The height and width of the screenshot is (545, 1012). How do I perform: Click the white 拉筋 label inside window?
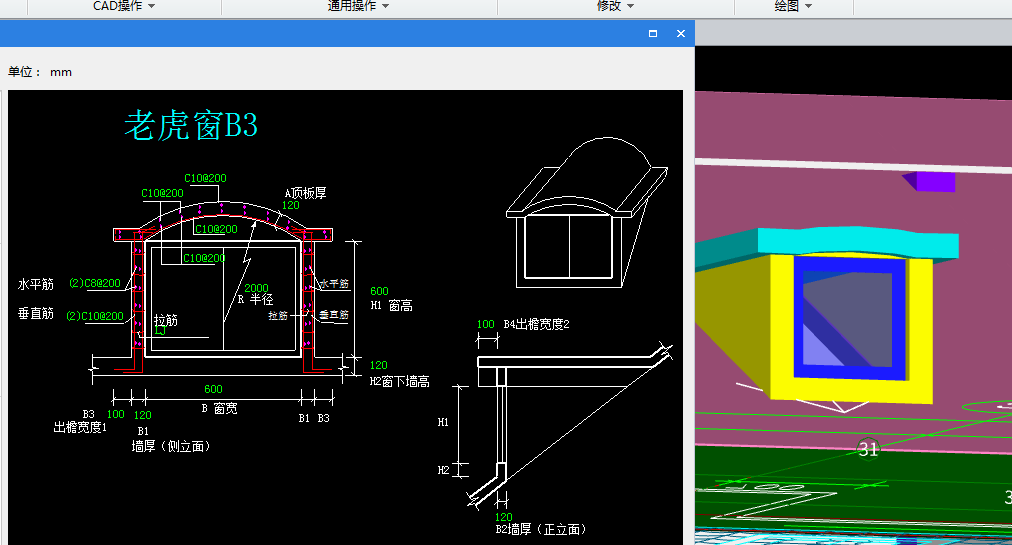pyautogui.click(x=166, y=320)
